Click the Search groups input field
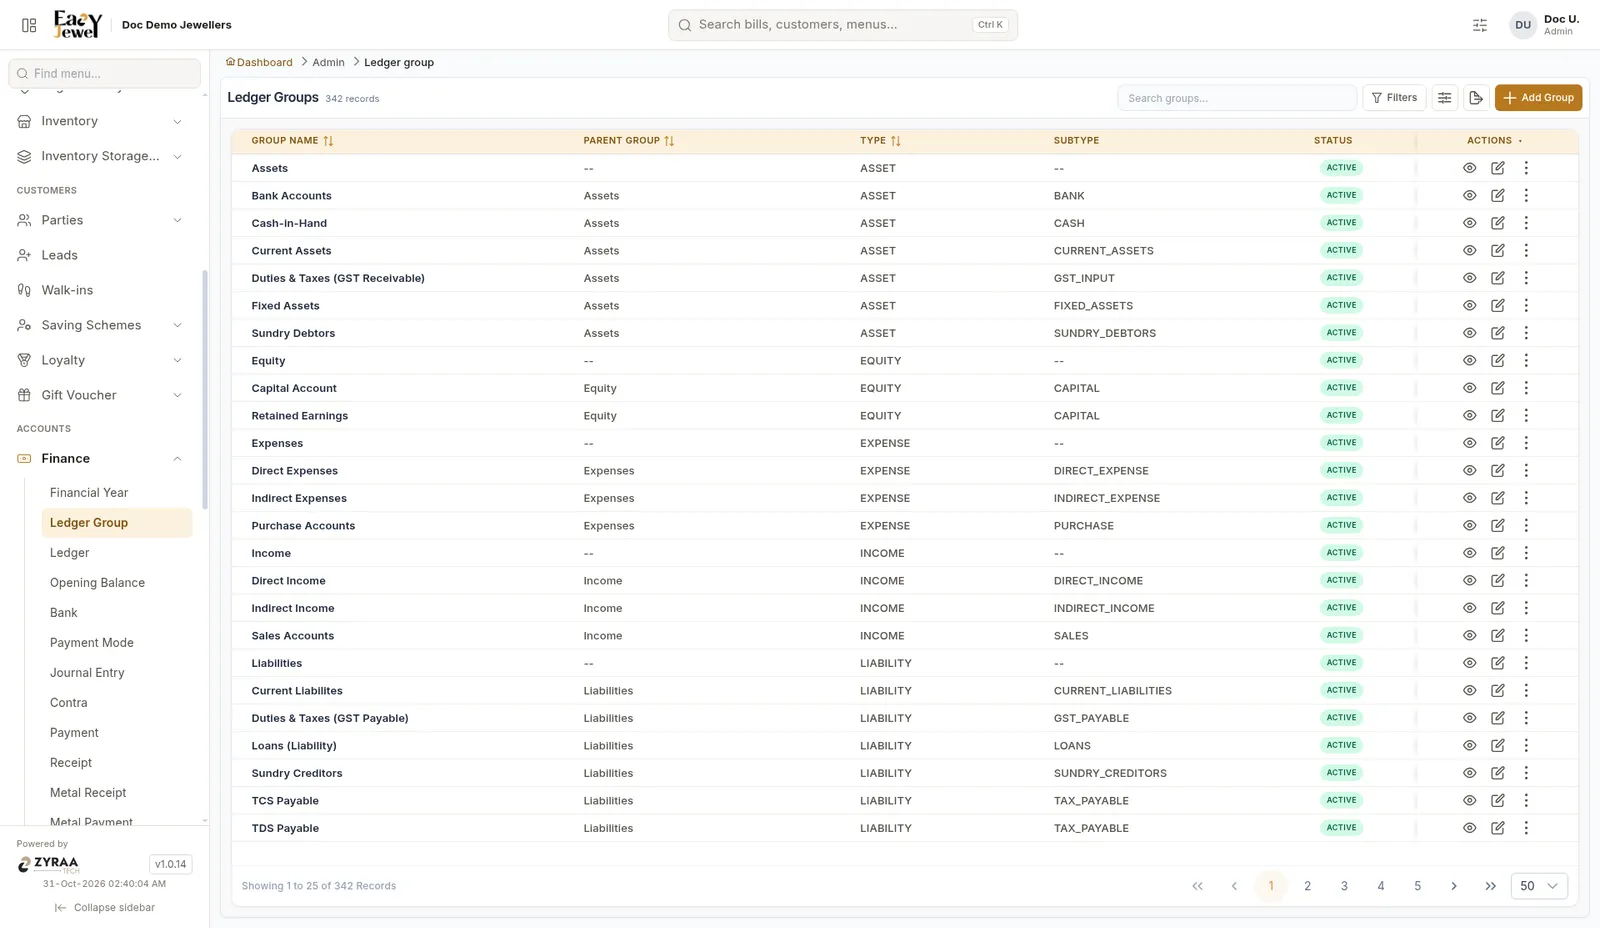1600x928 pixels. click(1236, 98)
